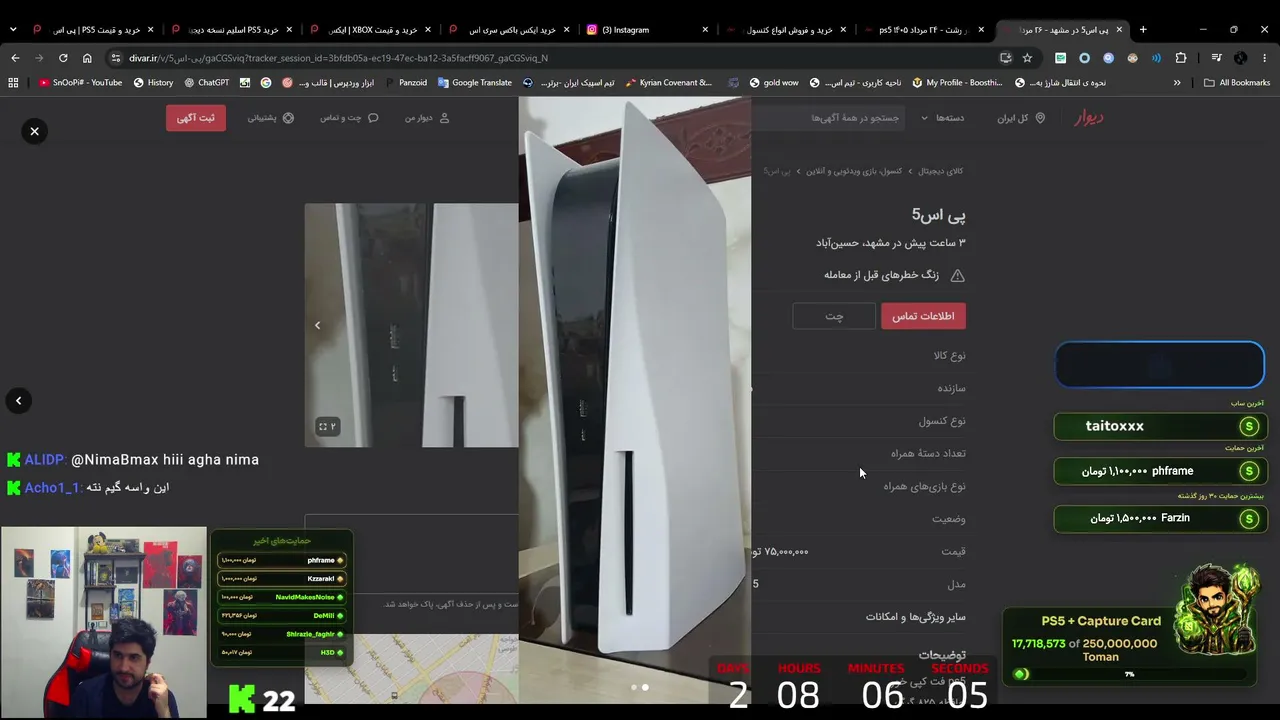1280x720 pixels.
Task: Open the کالای دیجیتال breadcrumb link
Action: point(941,171)
